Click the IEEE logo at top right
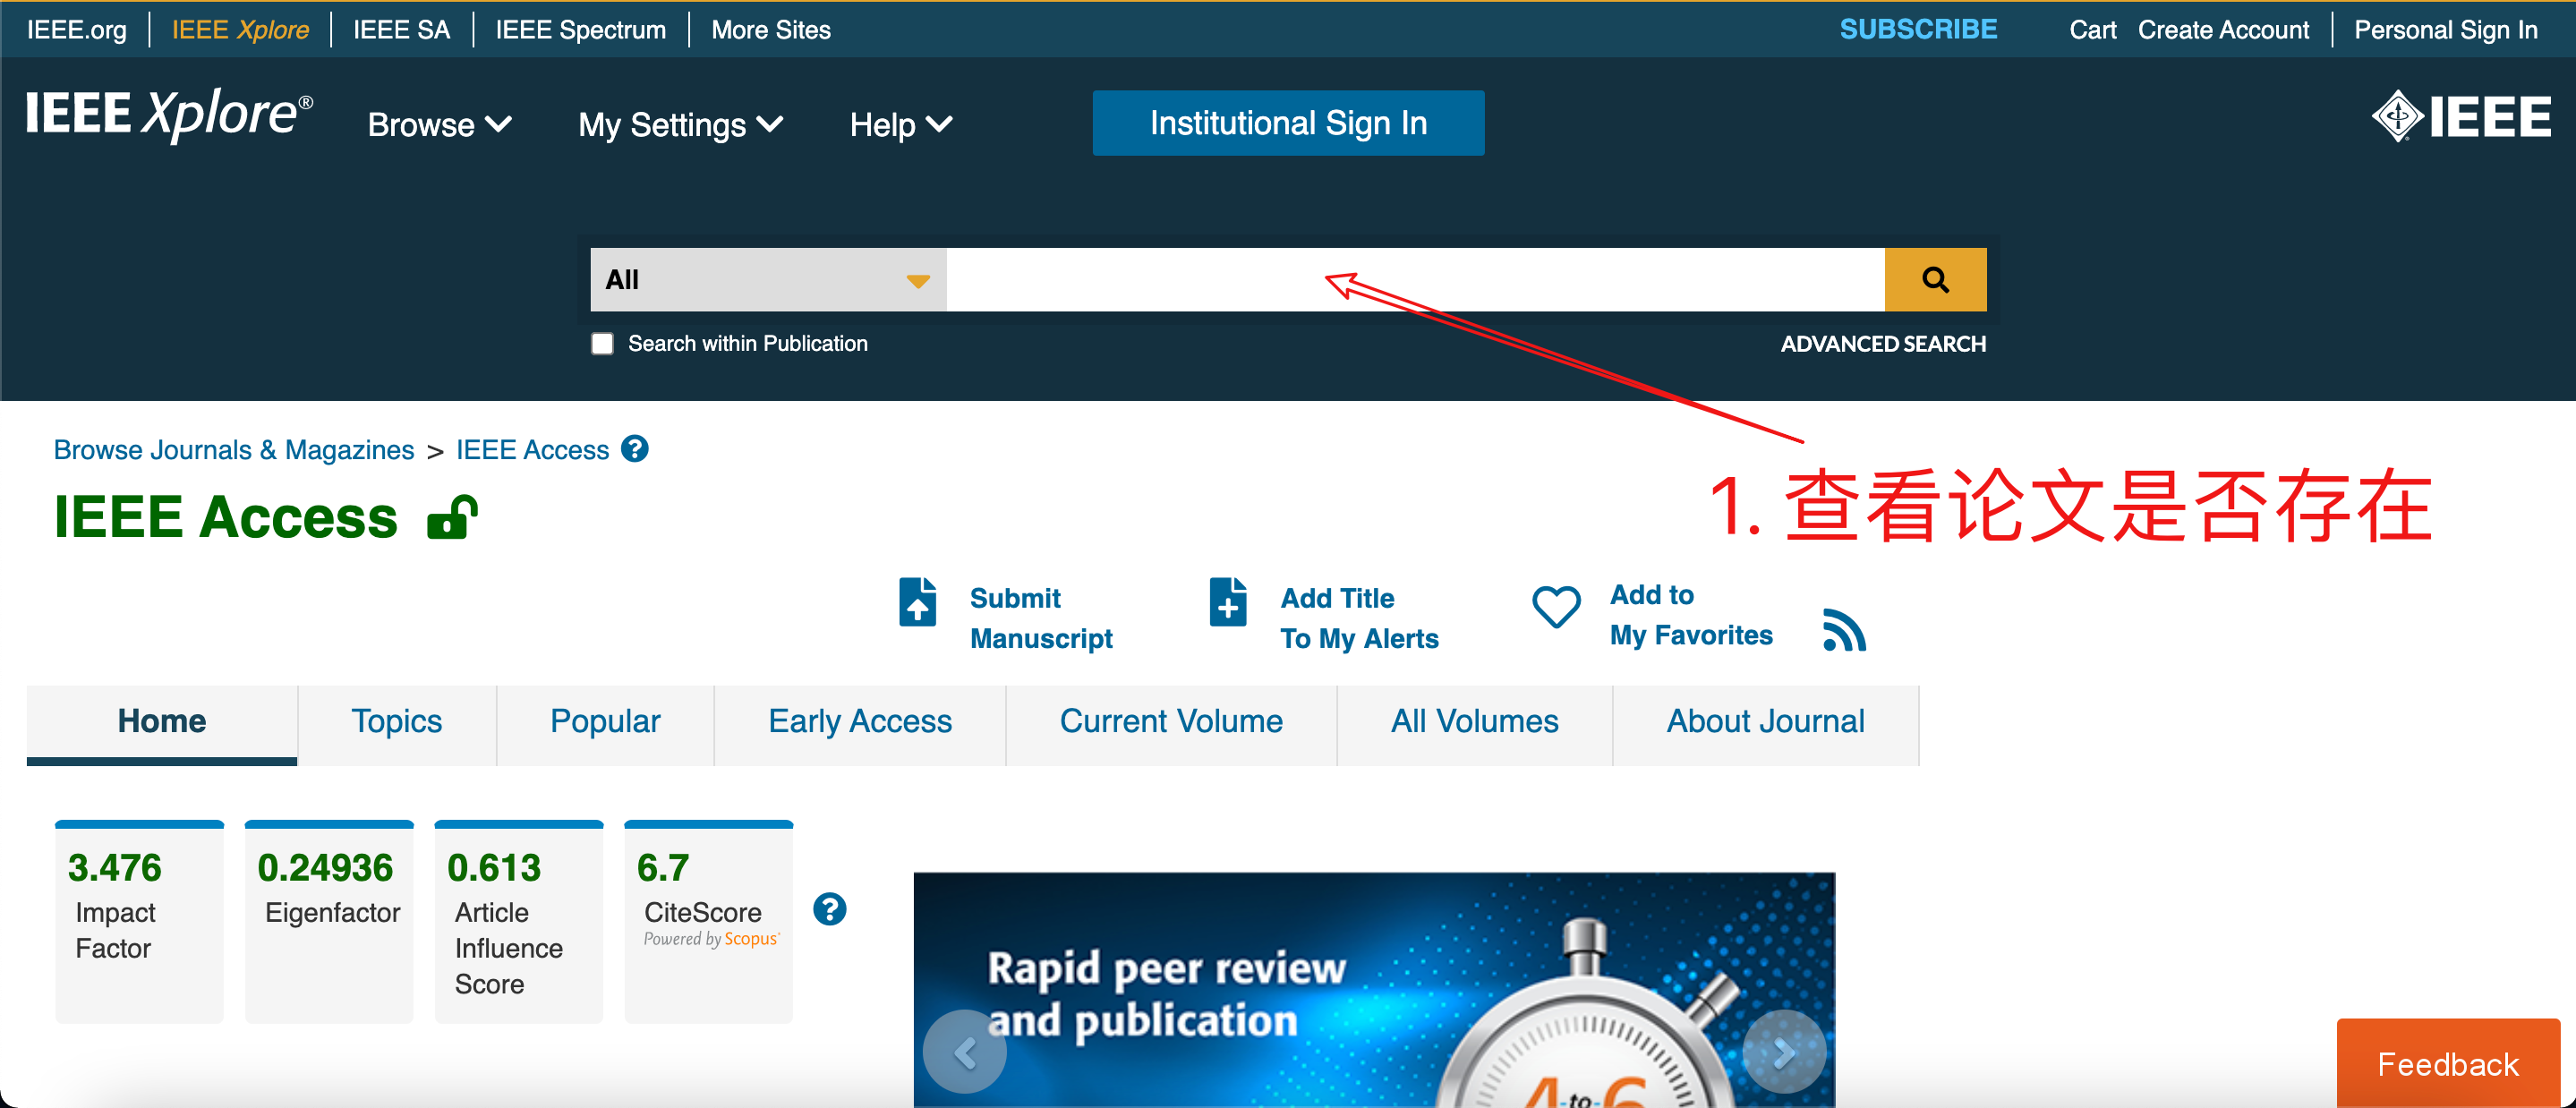Image resolution: width=2576 pixels, height=1108 pixels. click(2461, 117)
